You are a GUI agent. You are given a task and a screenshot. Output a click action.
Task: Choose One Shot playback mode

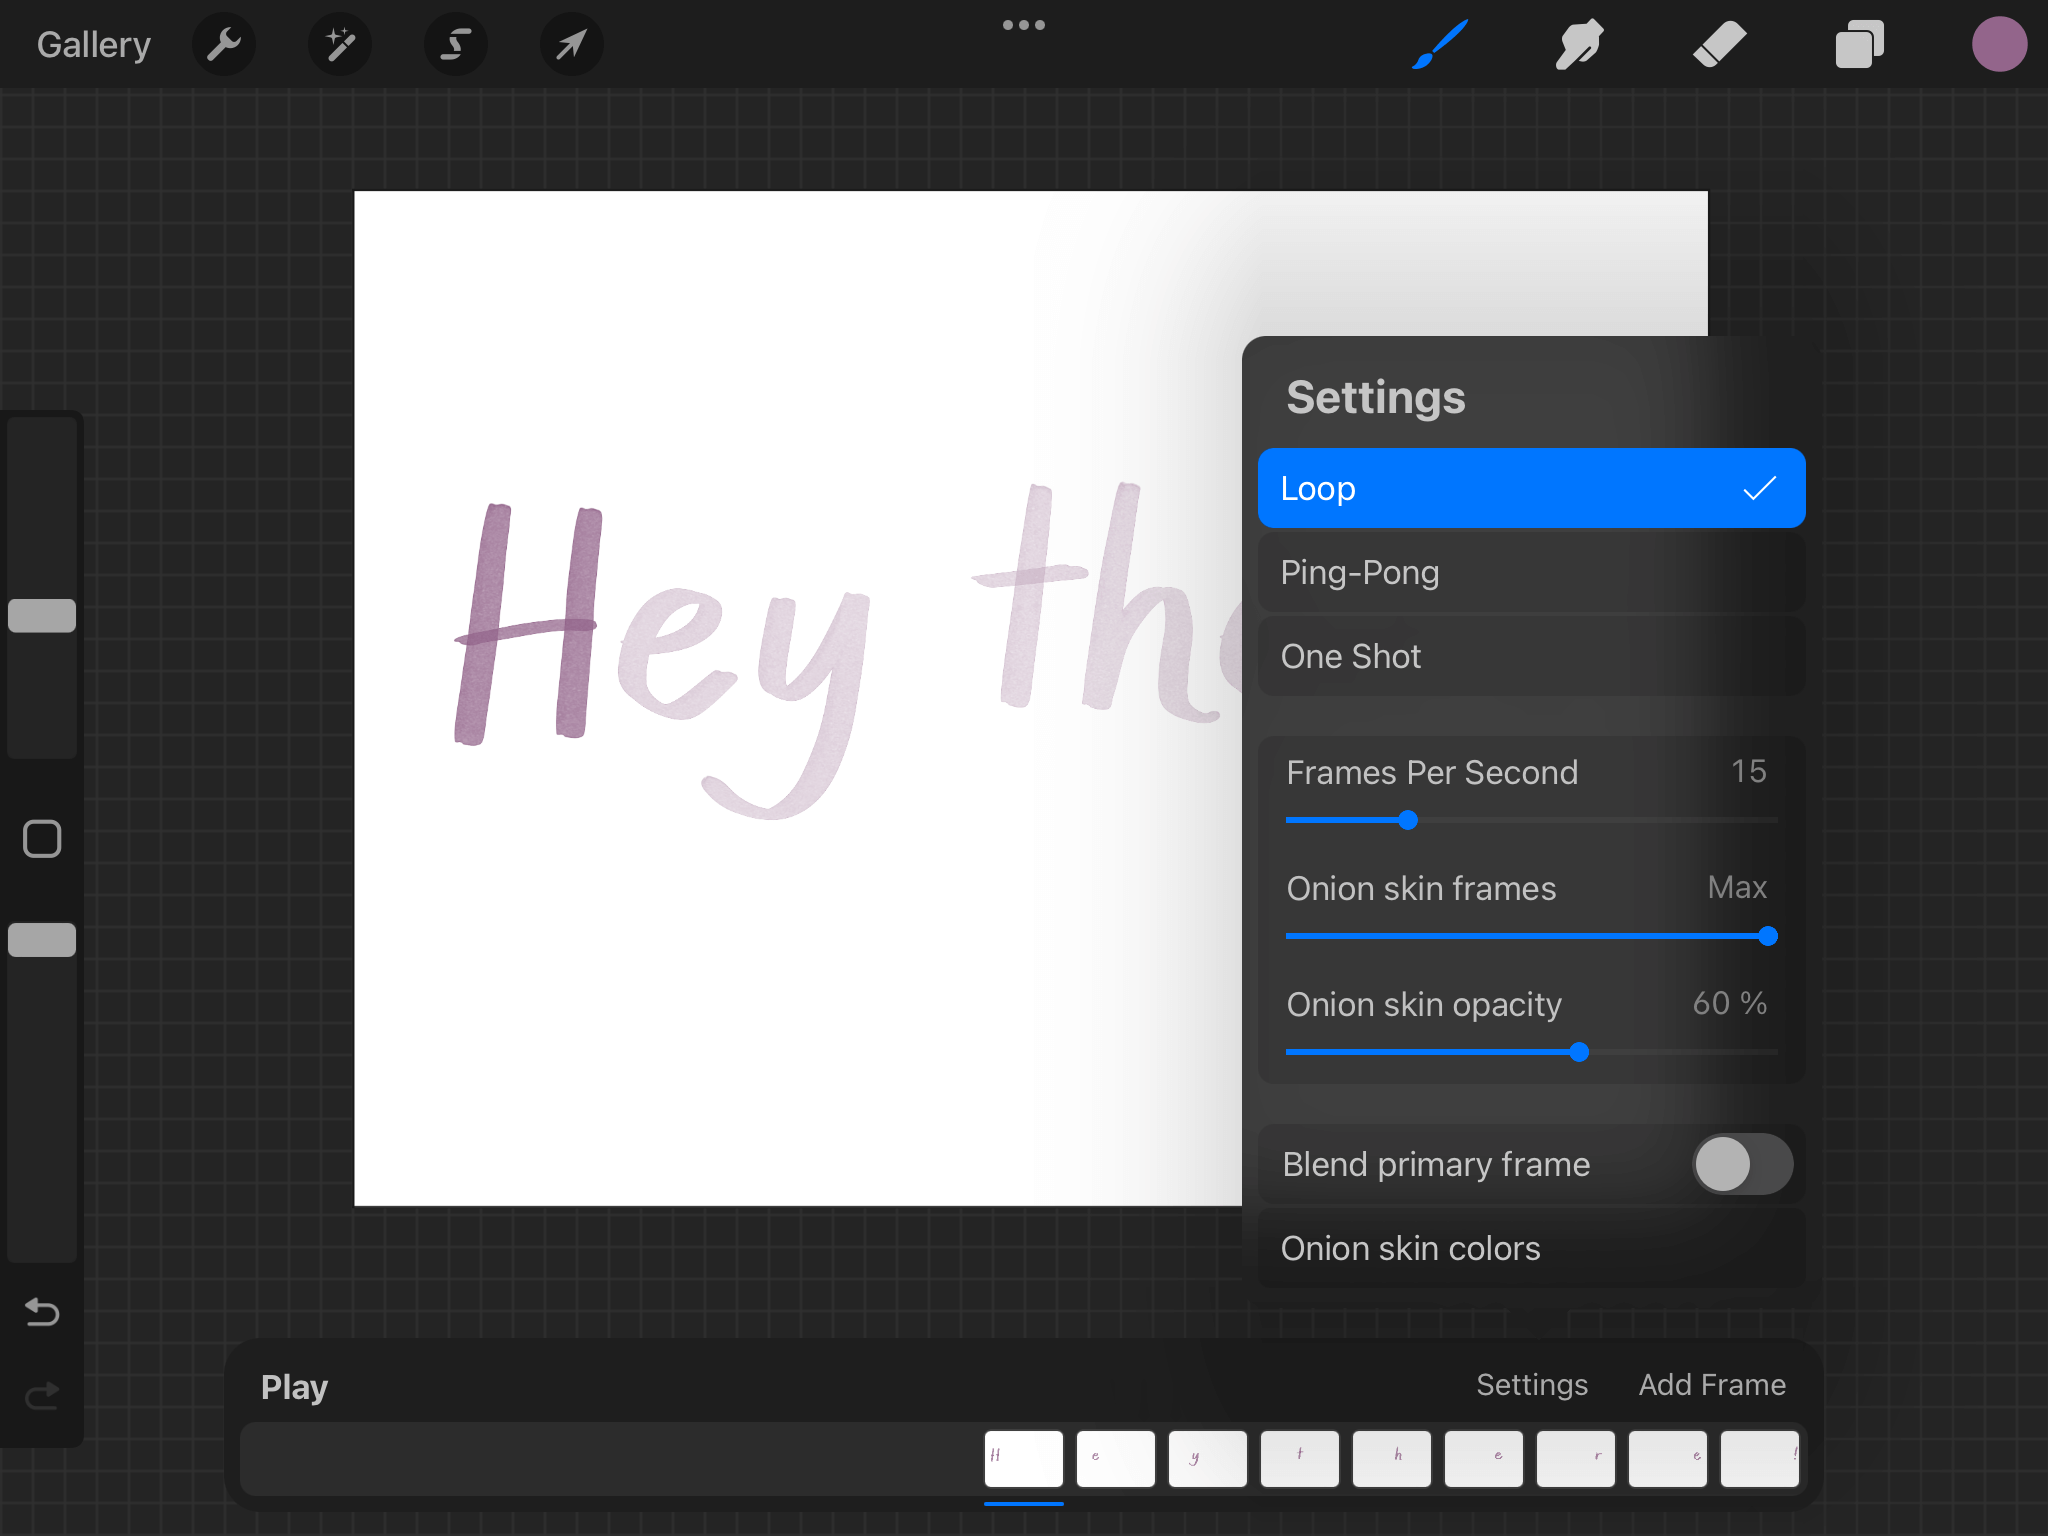(1530, 656)
